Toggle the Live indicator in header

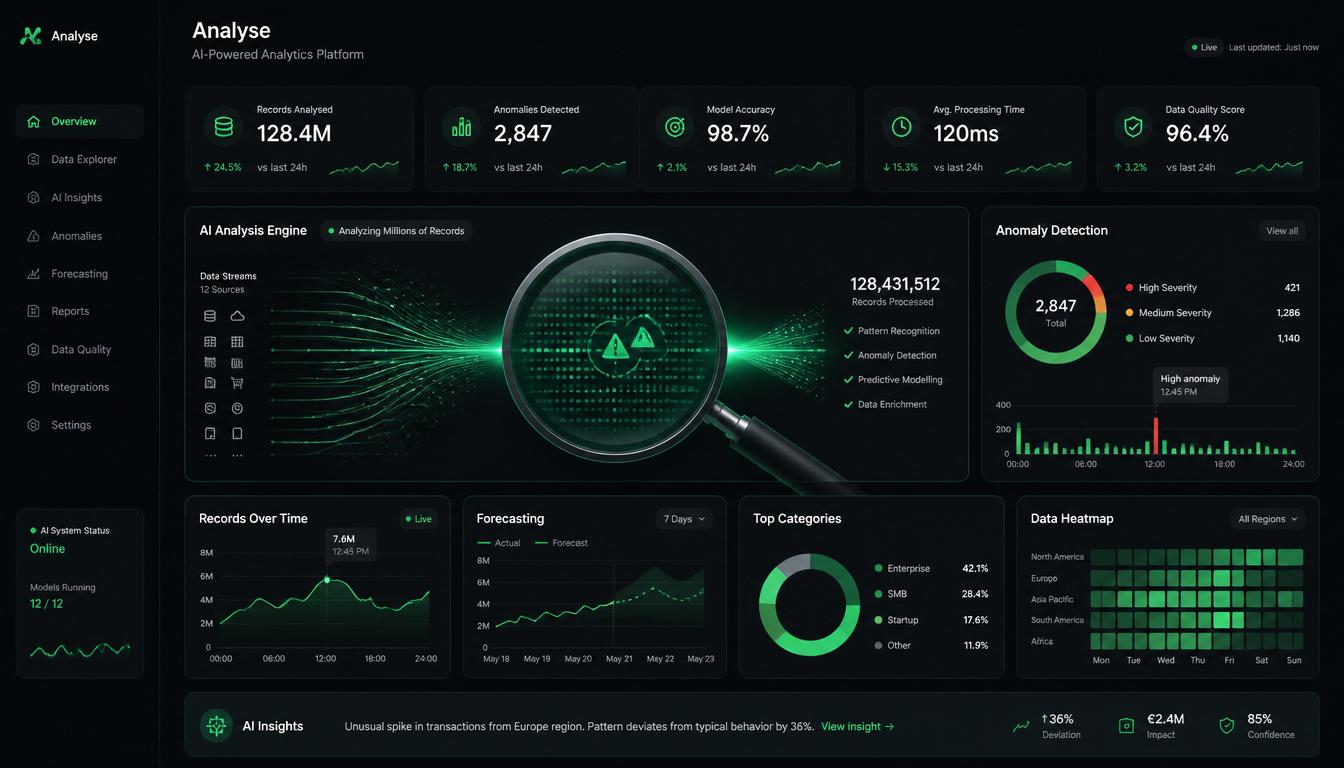(1204, 47)
